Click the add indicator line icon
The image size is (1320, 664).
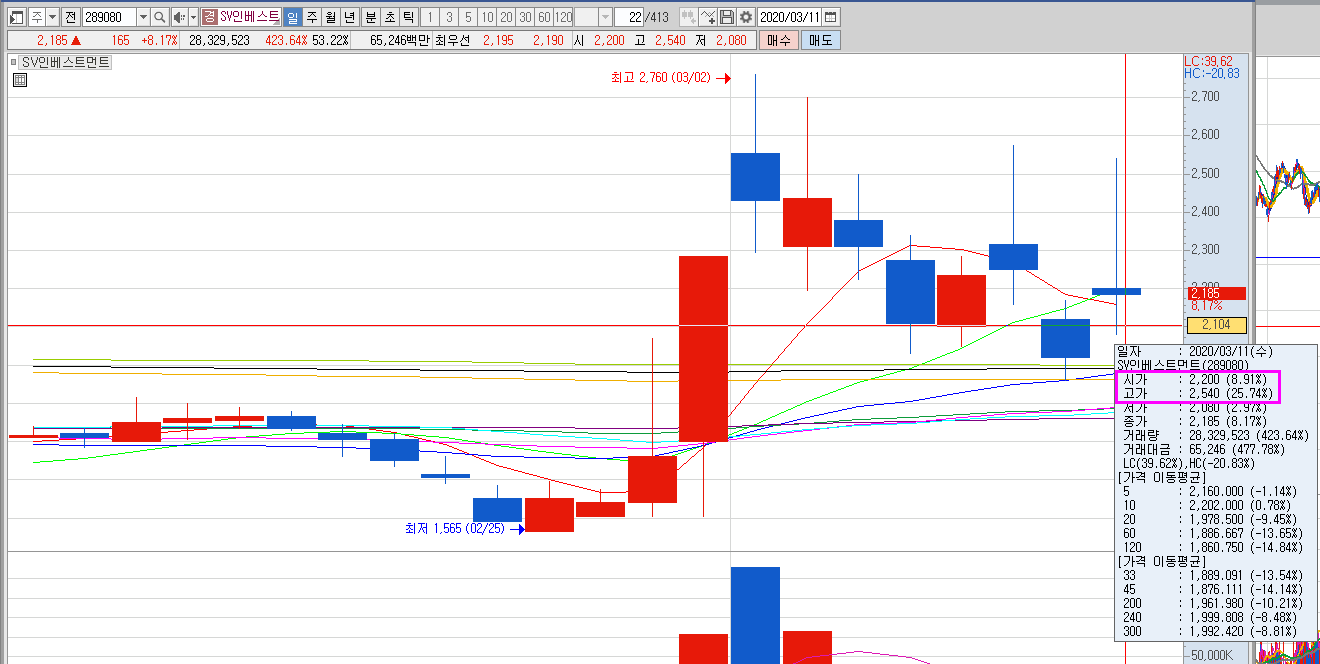coord(708,17)
